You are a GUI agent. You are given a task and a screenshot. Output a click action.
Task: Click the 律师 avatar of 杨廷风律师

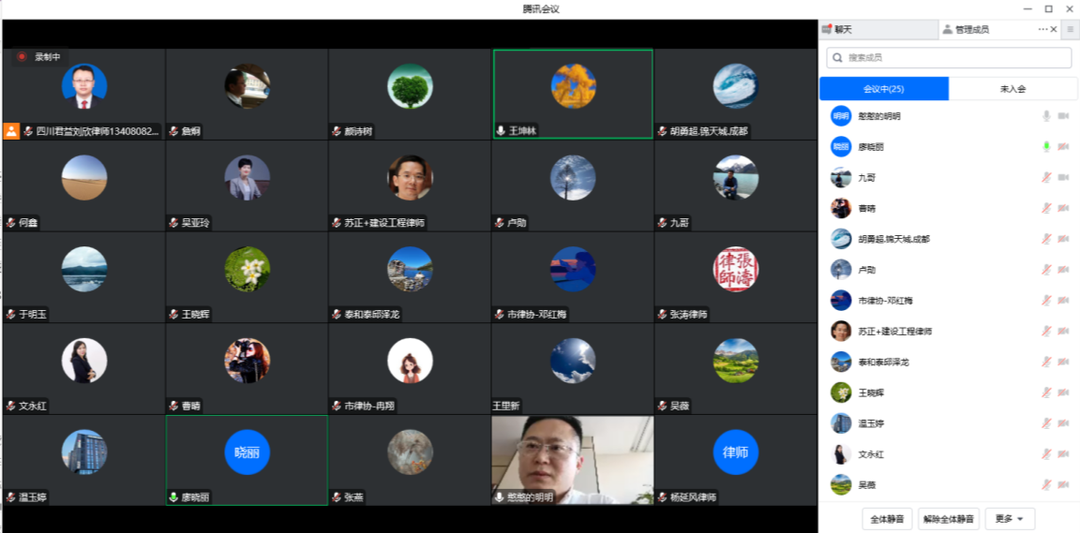tap(736, 452)
